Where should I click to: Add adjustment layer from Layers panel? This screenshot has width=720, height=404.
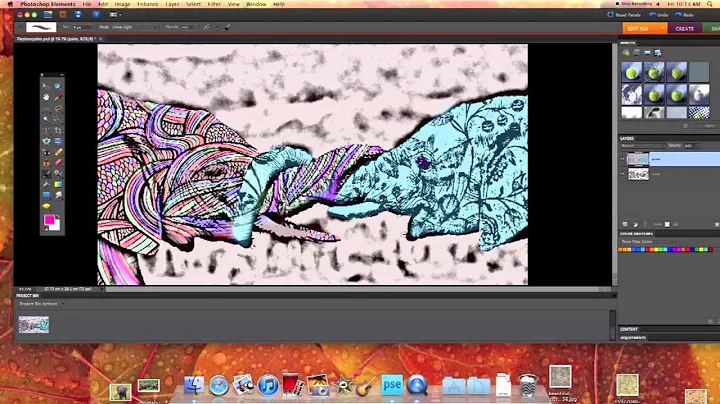coord(636,224)
